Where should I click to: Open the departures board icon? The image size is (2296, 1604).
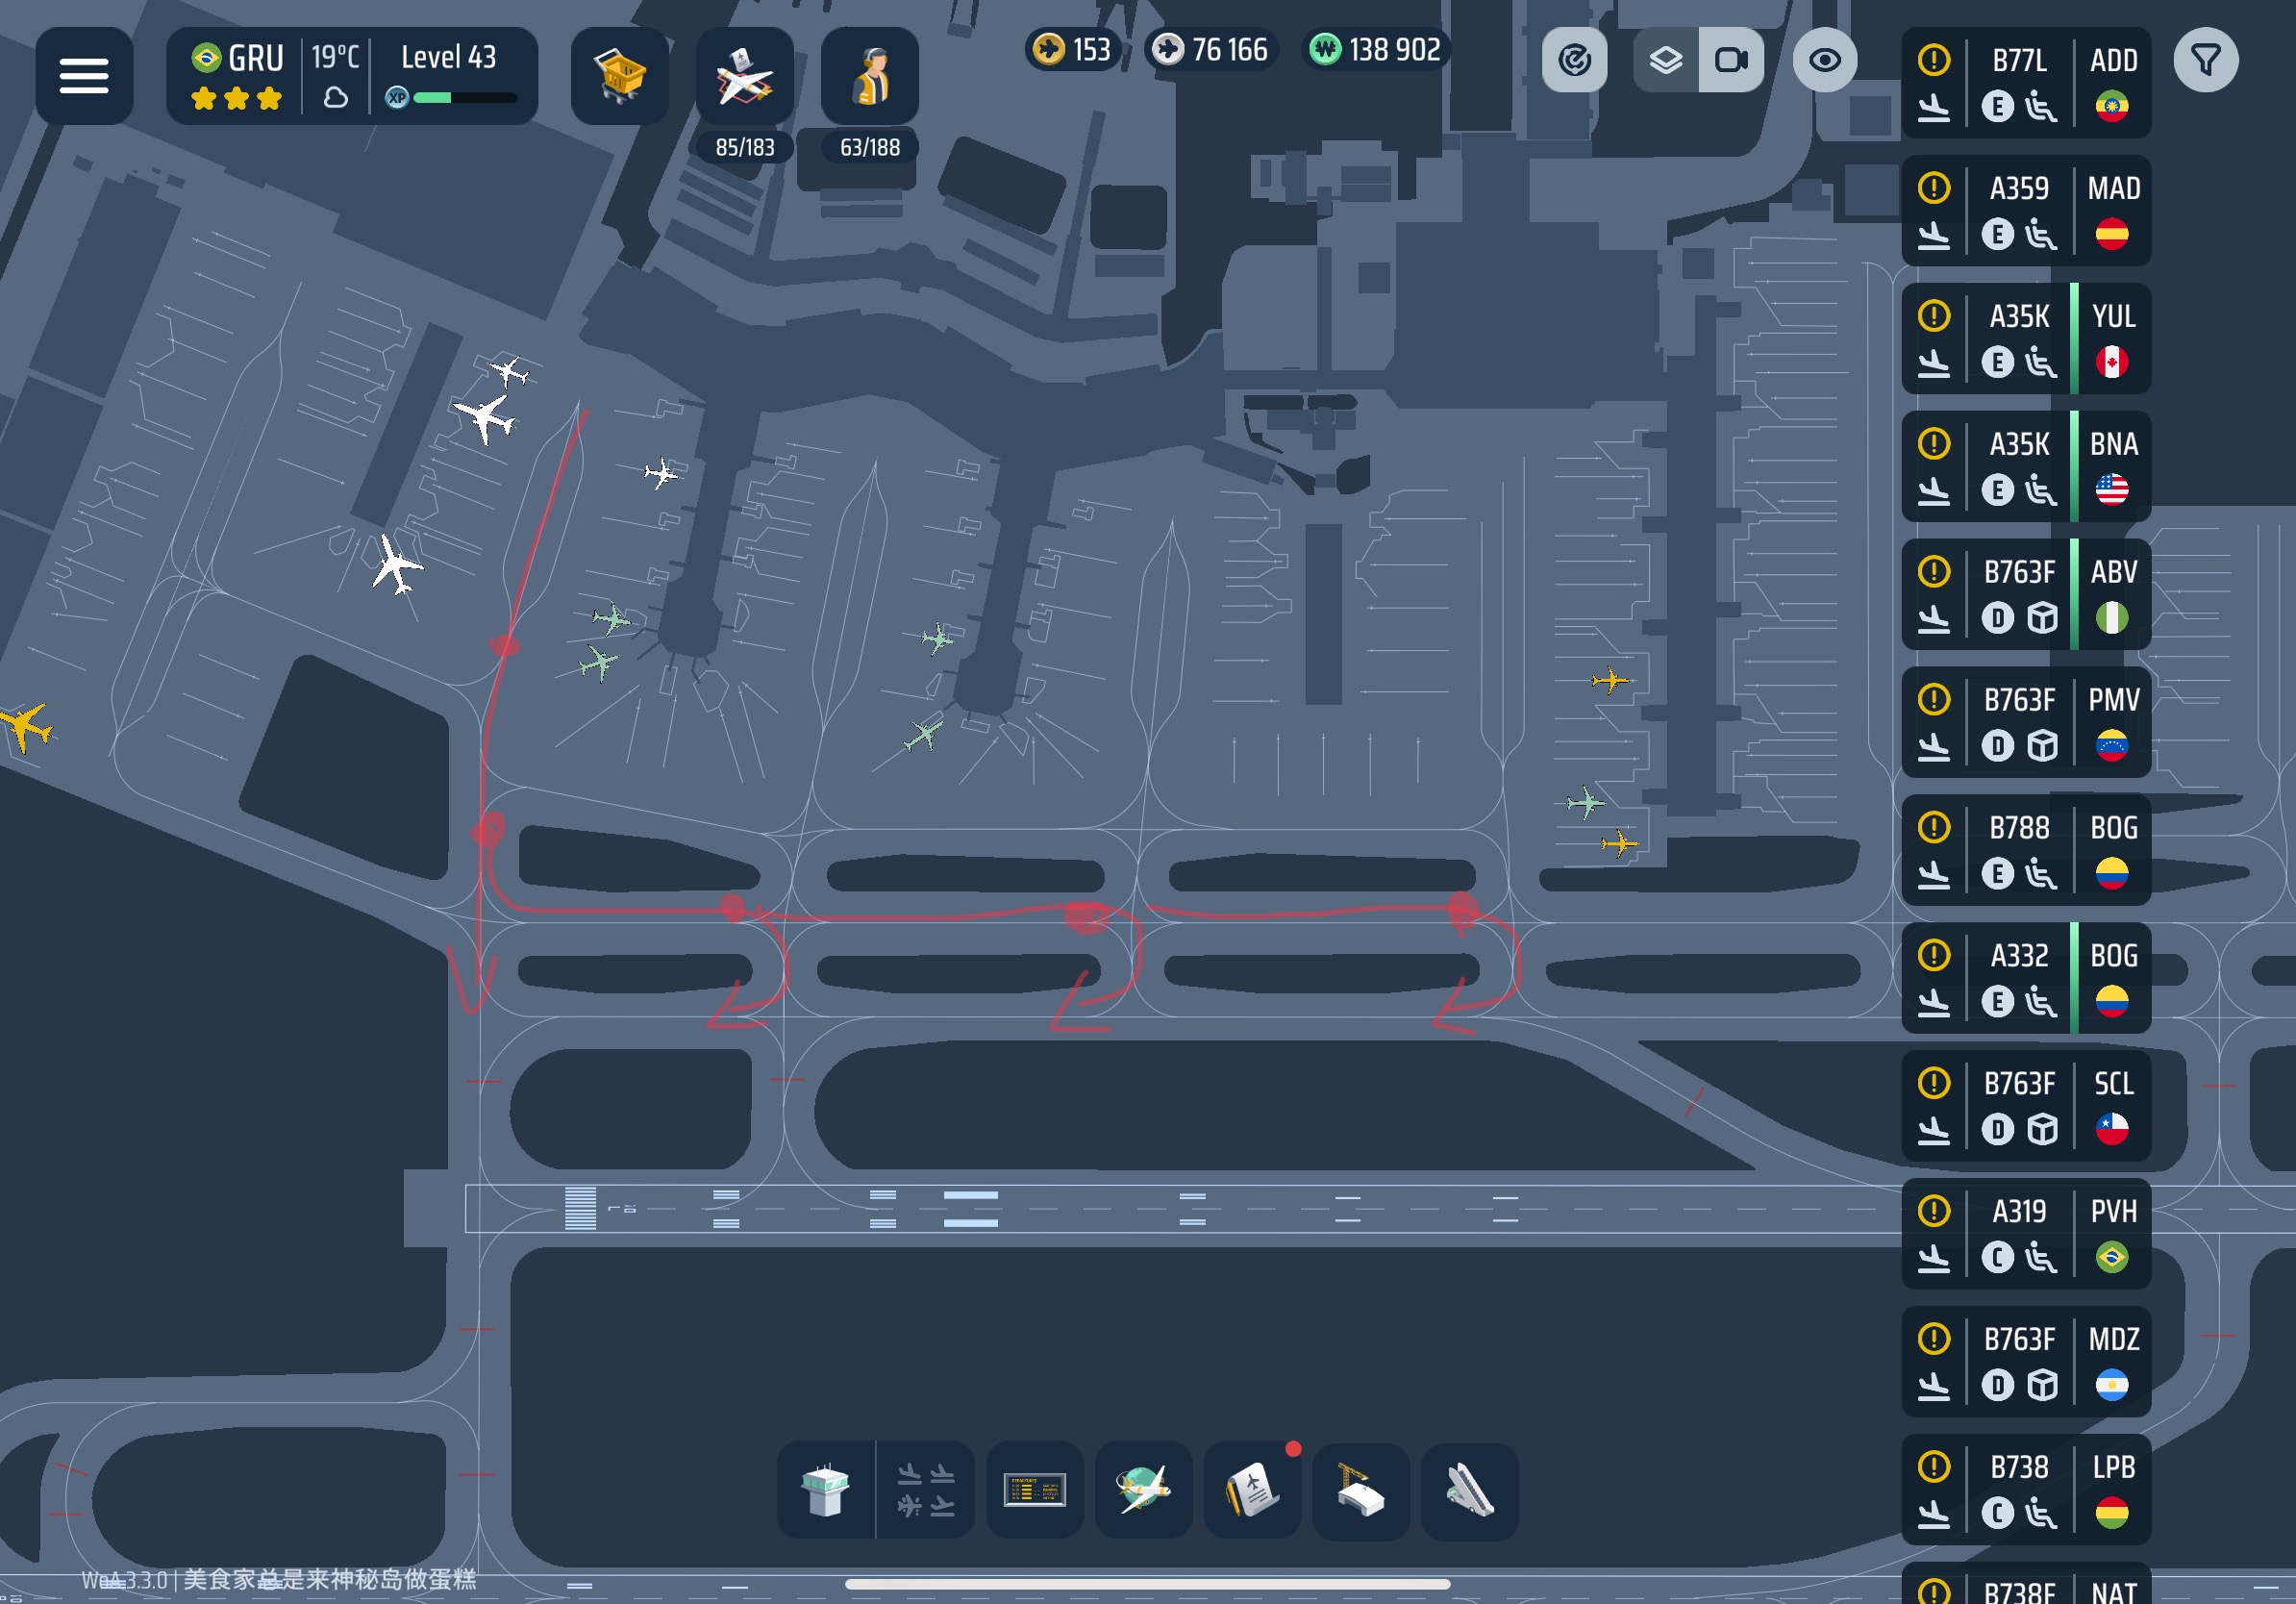pos(1034,1490)
